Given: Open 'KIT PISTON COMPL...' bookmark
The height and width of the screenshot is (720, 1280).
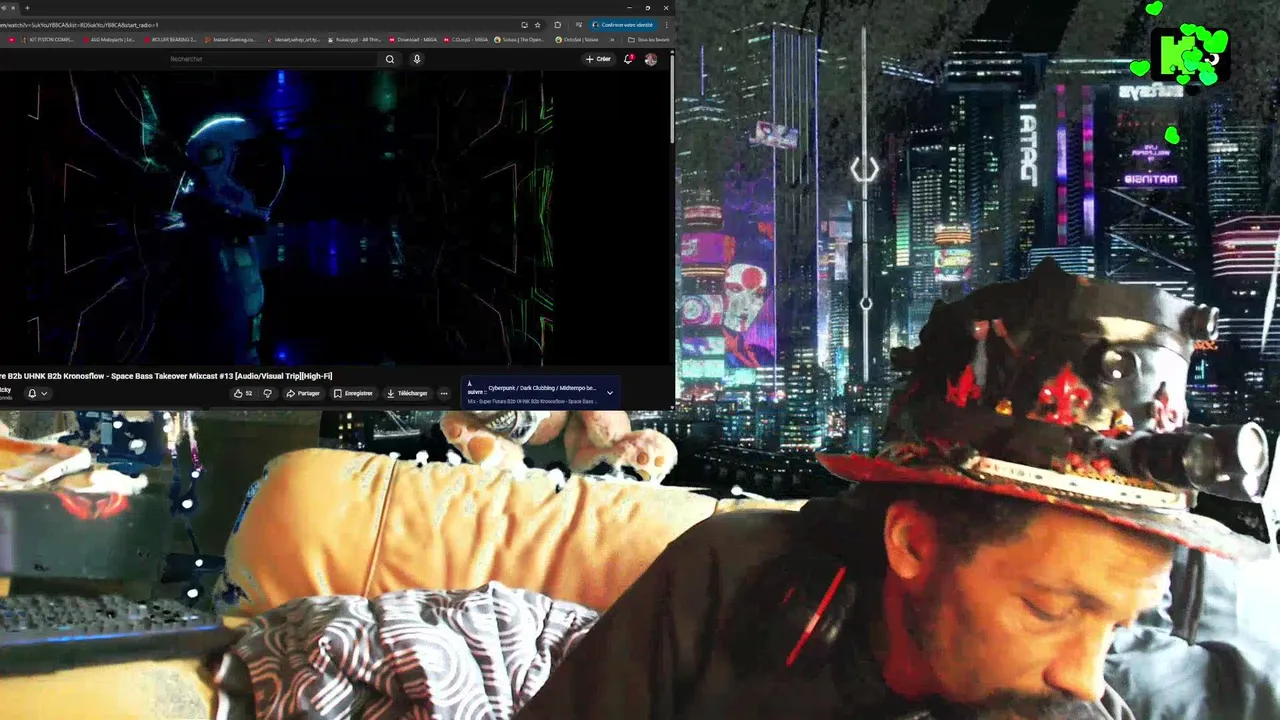Looking at the screenshot, I should click(48, 40).
